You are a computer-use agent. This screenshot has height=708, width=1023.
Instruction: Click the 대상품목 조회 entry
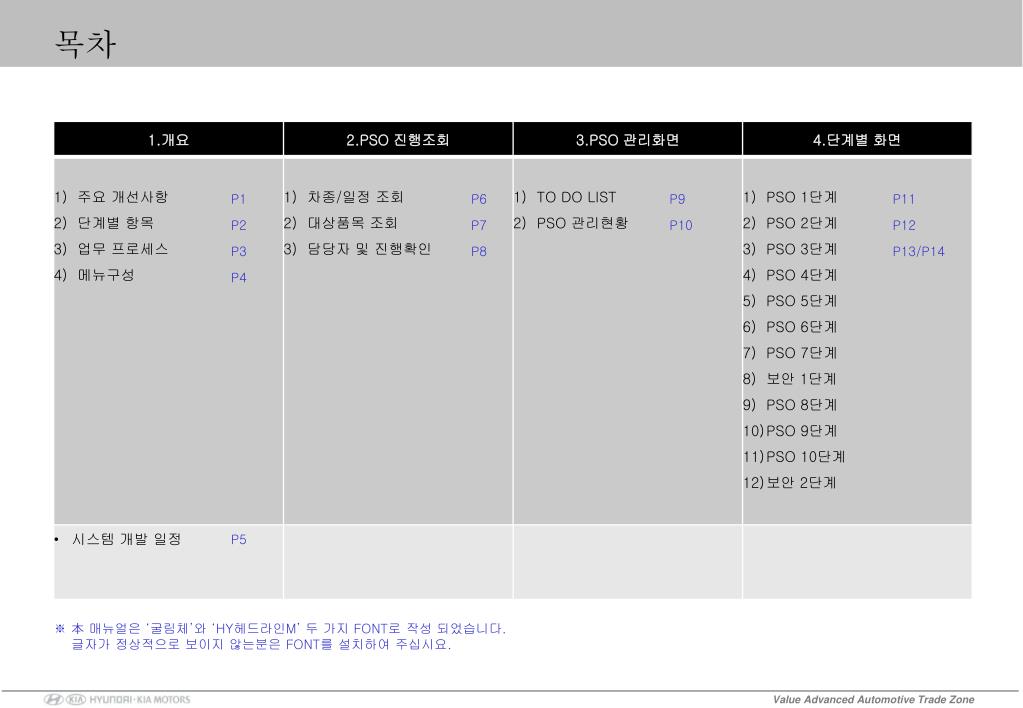click(x=352, y=223)
